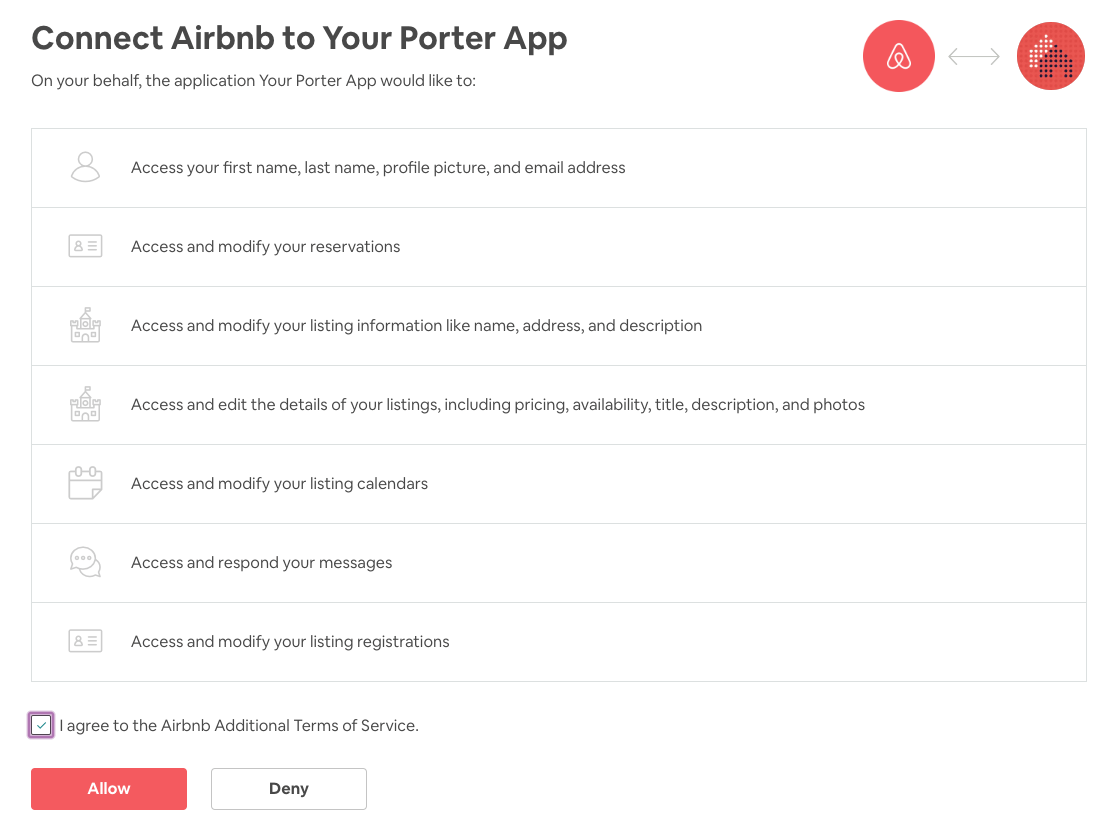Click the ID card icon for listing registrations
The image size is (1119, 839).
tap(85, 641)
